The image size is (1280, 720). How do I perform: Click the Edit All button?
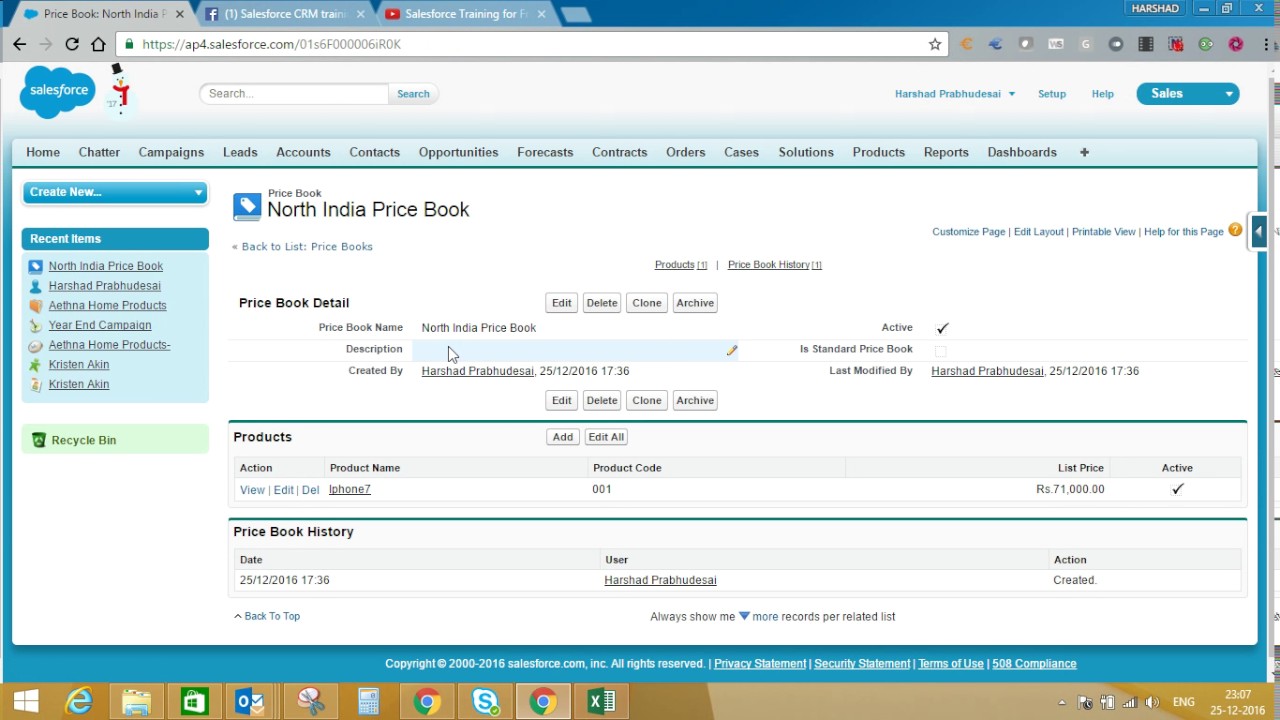point(606,437)
